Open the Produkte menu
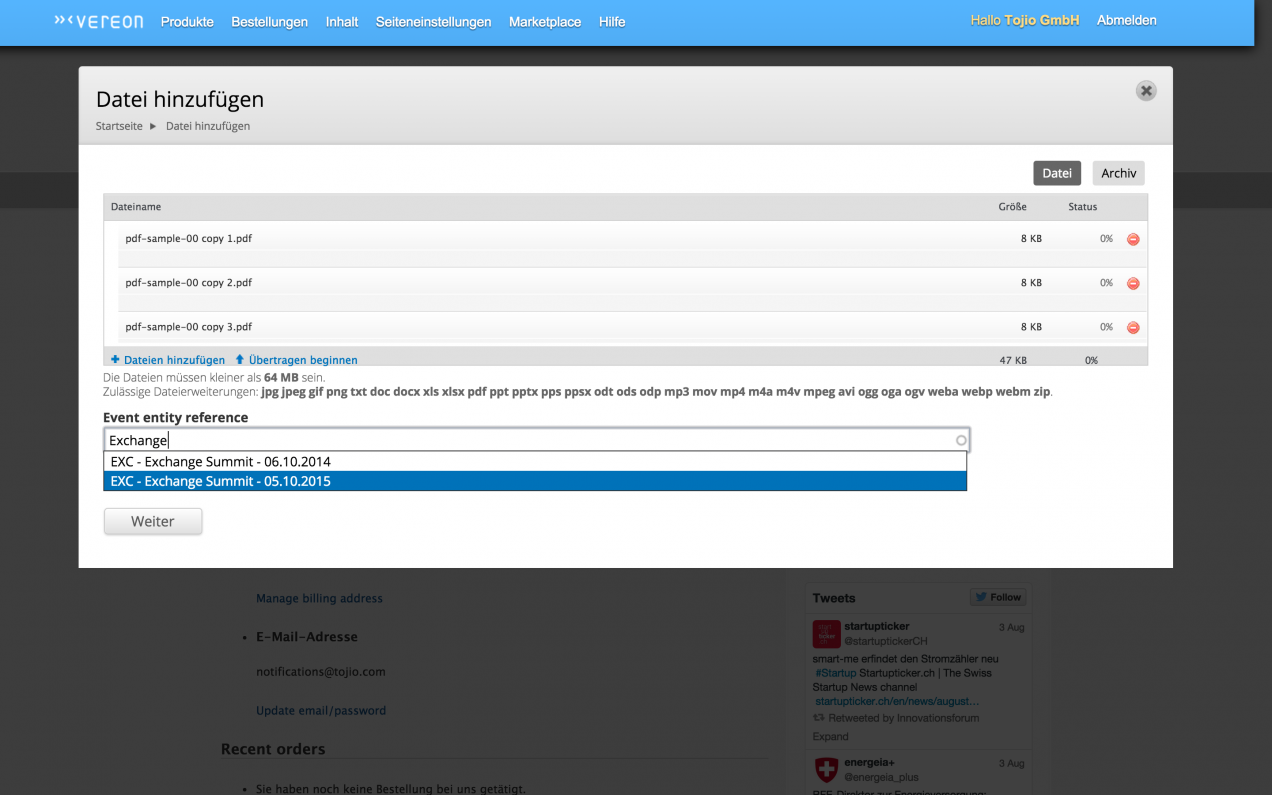 pos(187,22)
